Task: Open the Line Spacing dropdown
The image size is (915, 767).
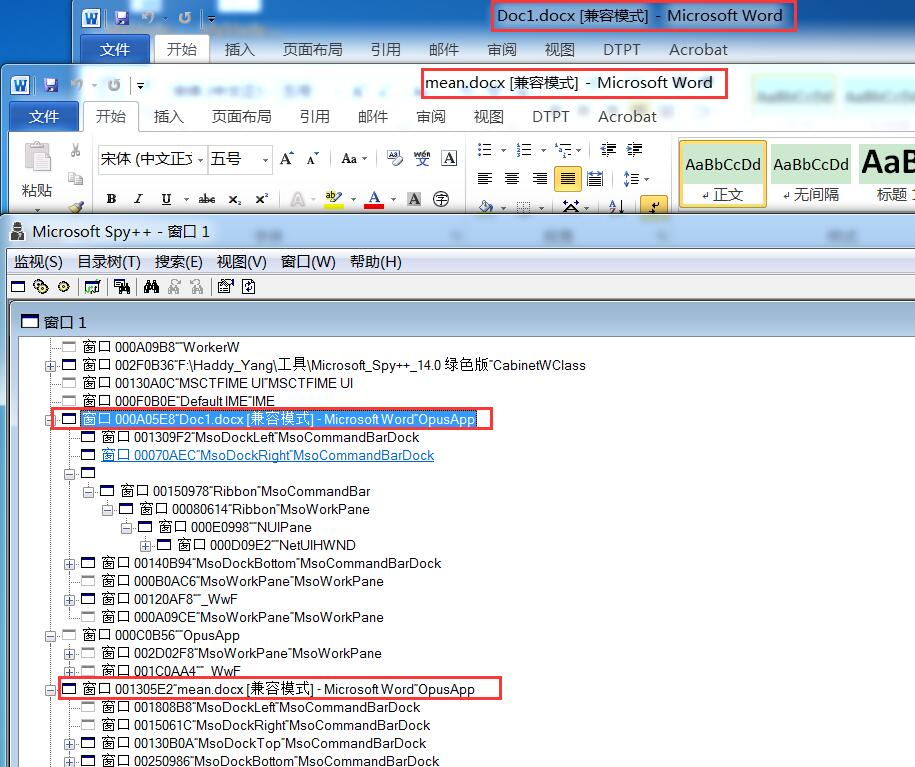Action: (635, 179)
